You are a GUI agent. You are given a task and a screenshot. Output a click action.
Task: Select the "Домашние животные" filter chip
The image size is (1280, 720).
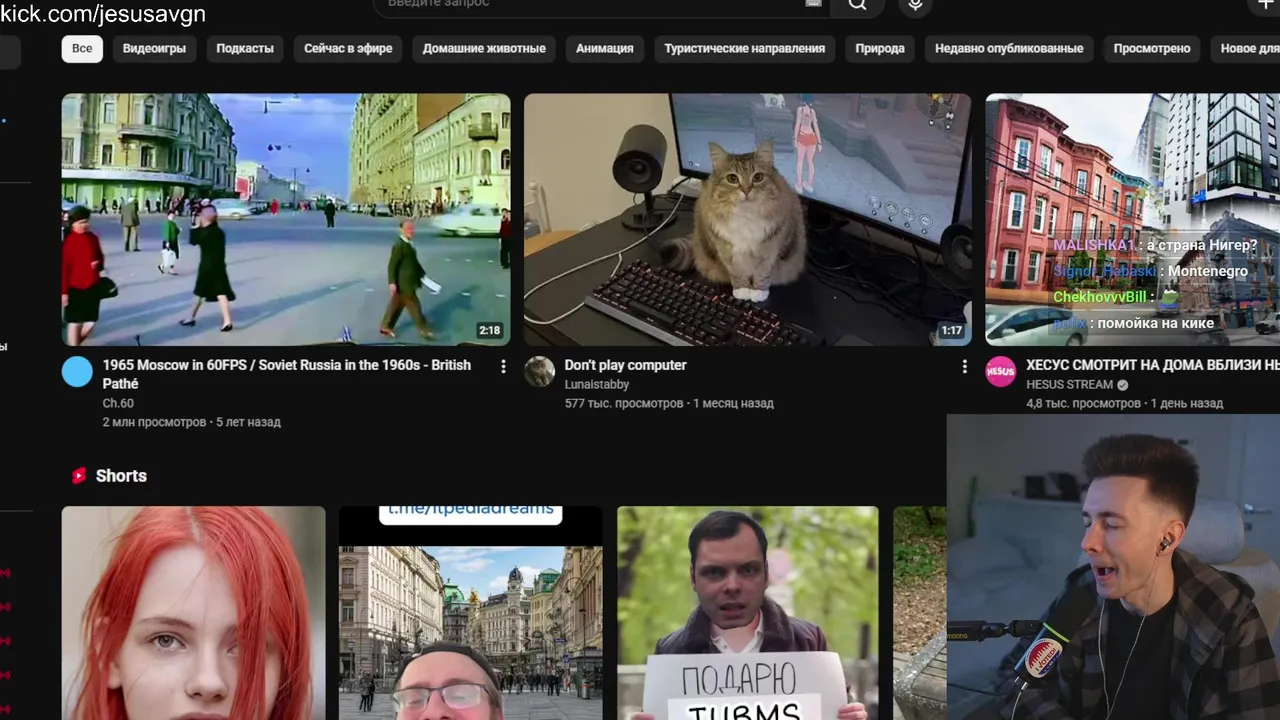(x=484, y=48)
